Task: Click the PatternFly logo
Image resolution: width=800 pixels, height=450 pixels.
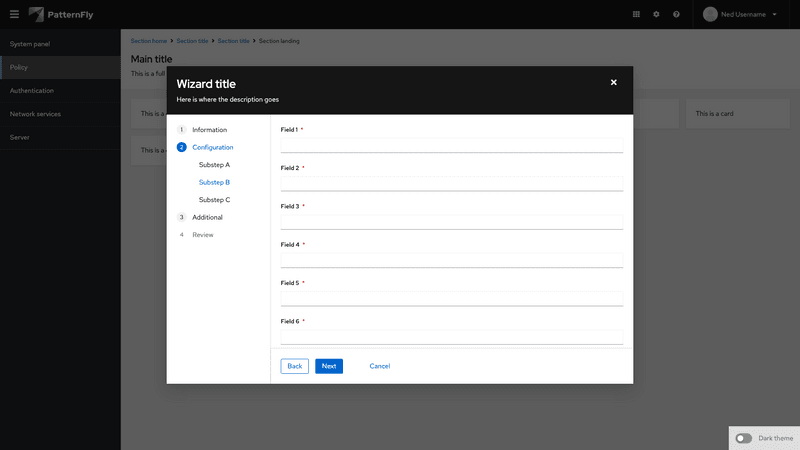Action: (63, 14)
